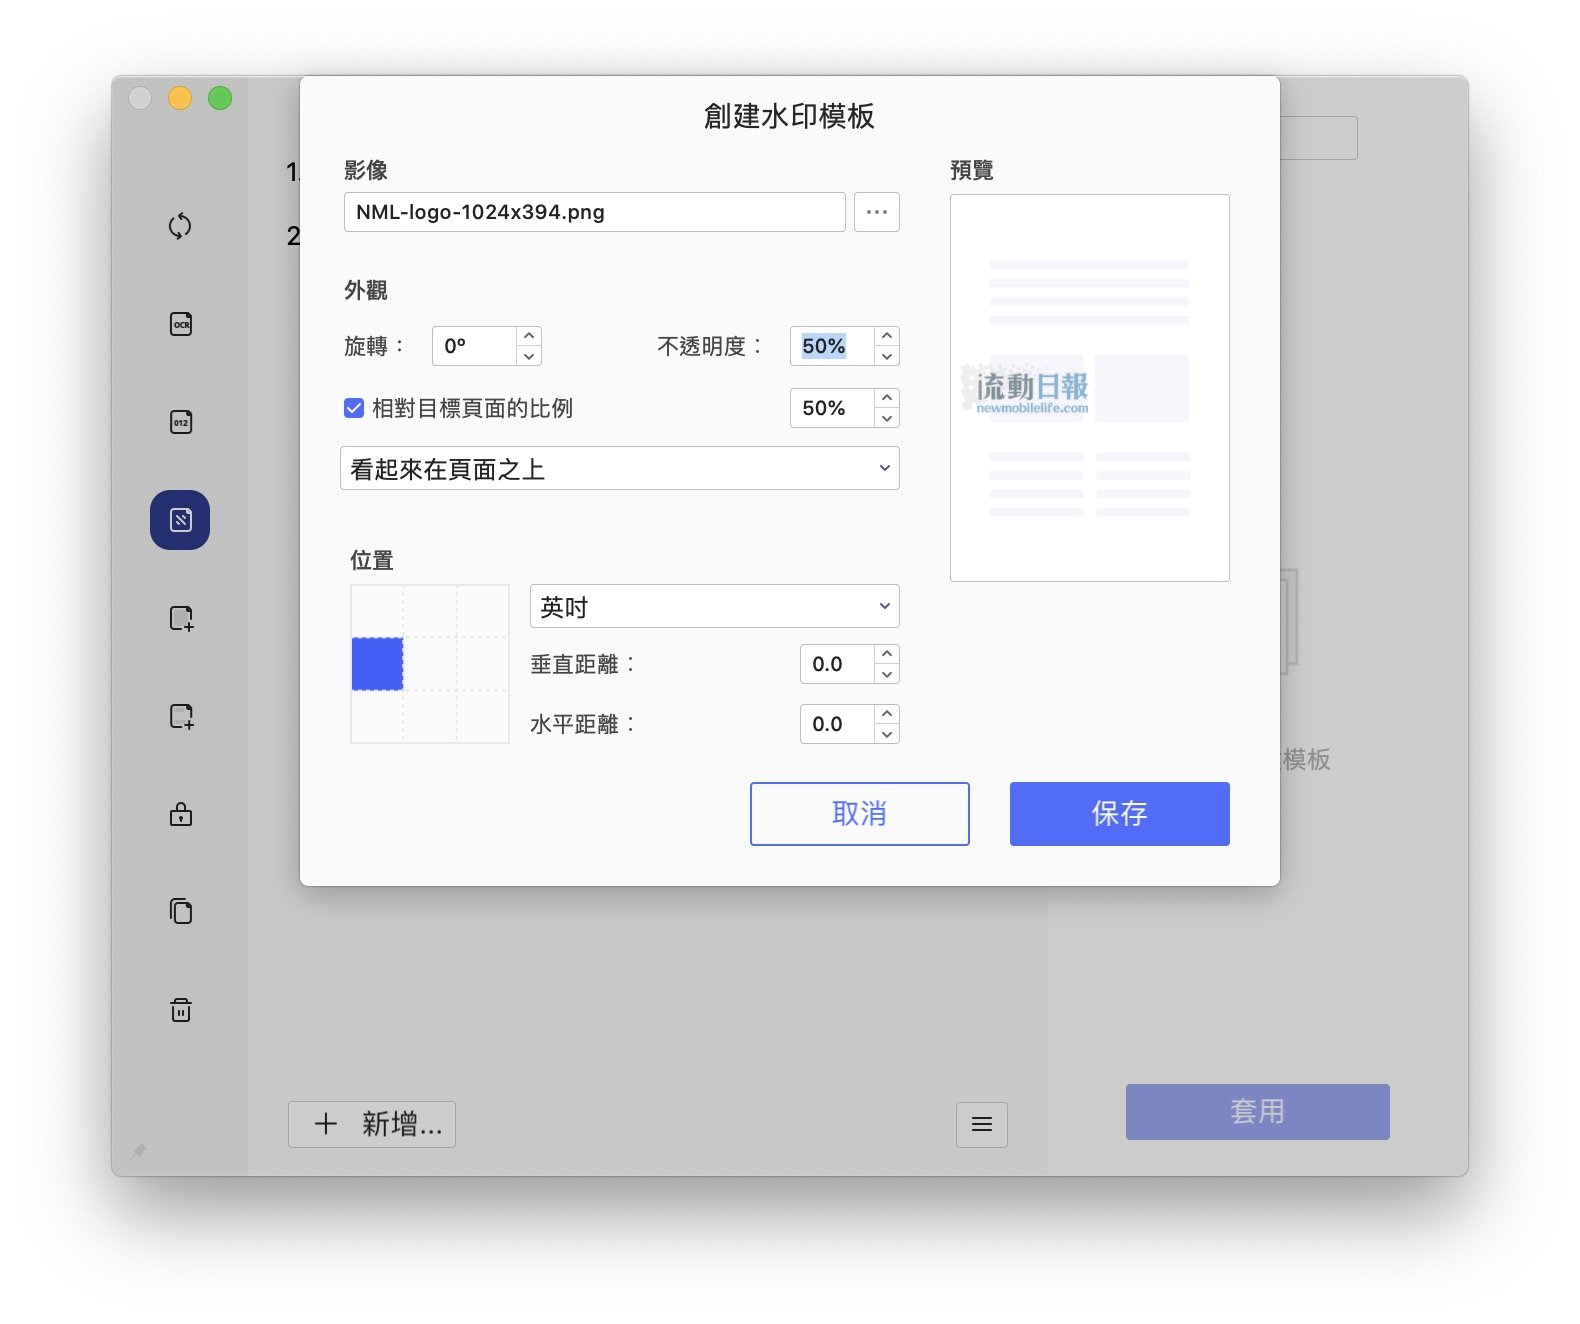
Task: Click the Convert tool icon in sidebar
Action: [x=180, y=226]
